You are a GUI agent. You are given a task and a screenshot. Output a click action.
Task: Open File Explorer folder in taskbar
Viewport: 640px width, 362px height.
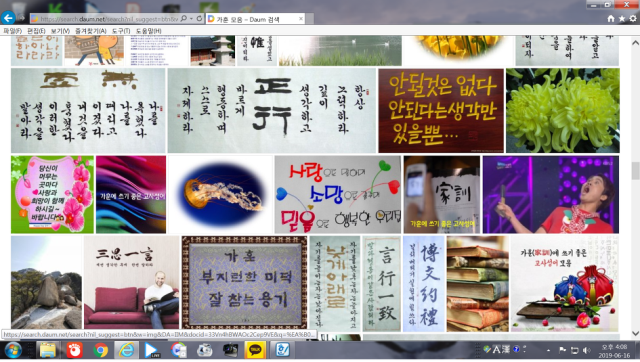click(x=48, y=350)
